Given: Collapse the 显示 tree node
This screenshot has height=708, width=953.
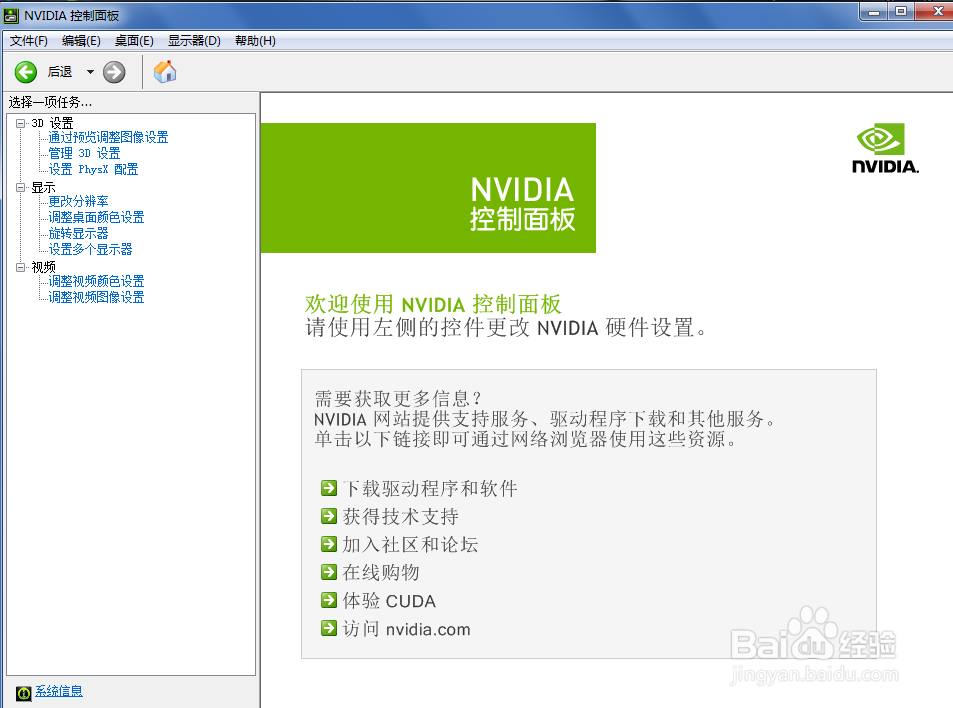Looking at the screenshot, I should coord(21,188).
